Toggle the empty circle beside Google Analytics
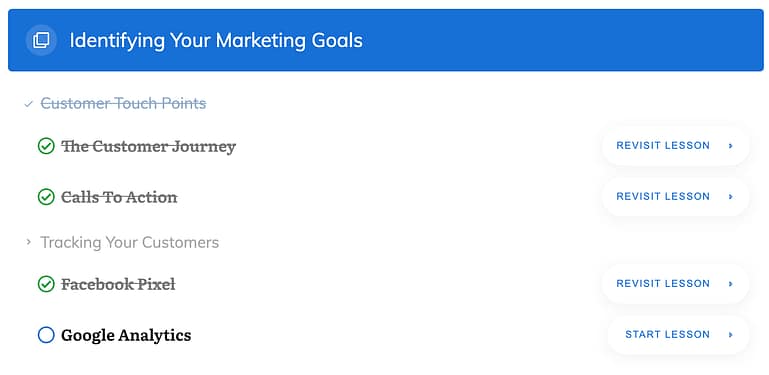This screenshot has height=375, width=769. click(46, 335)
